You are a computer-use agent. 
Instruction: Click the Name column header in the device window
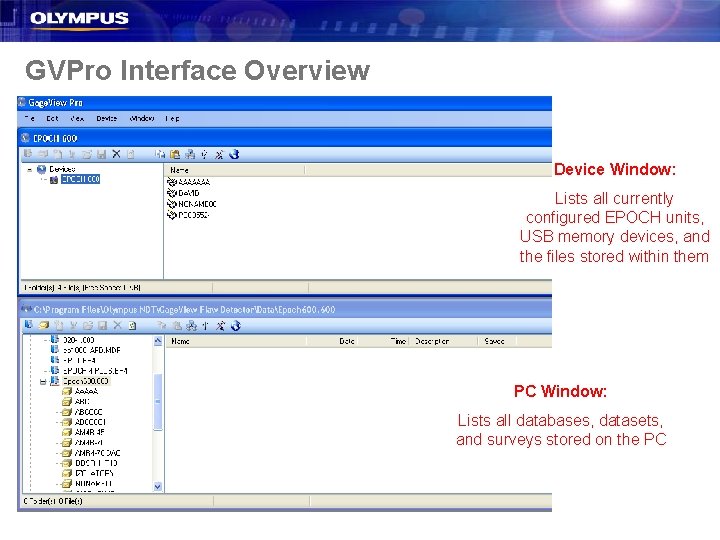[x=234, y=170]
